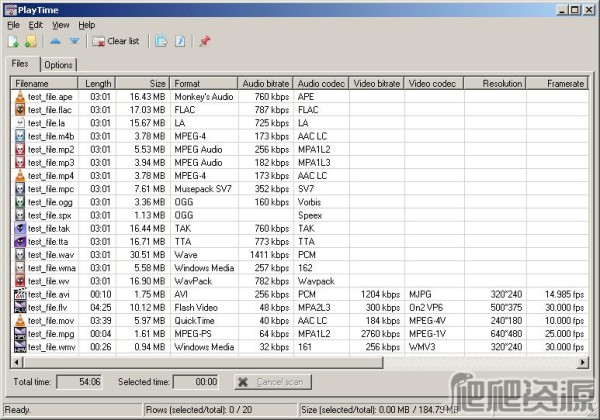
Task: Click the add folder toolbar icon
Action: (31, 41)
